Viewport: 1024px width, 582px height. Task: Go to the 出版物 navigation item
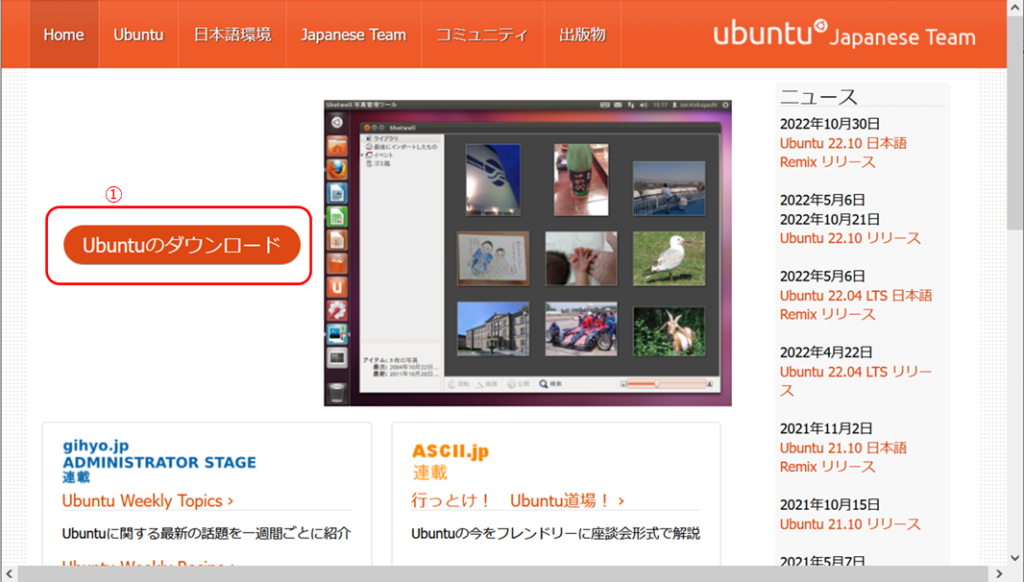582,35
